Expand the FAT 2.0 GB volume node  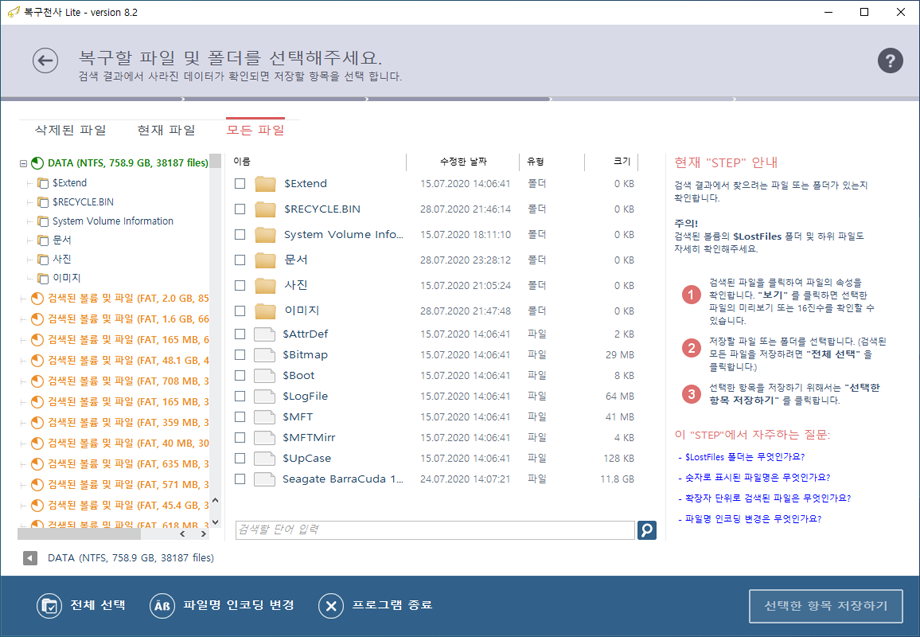pos(23,299)
